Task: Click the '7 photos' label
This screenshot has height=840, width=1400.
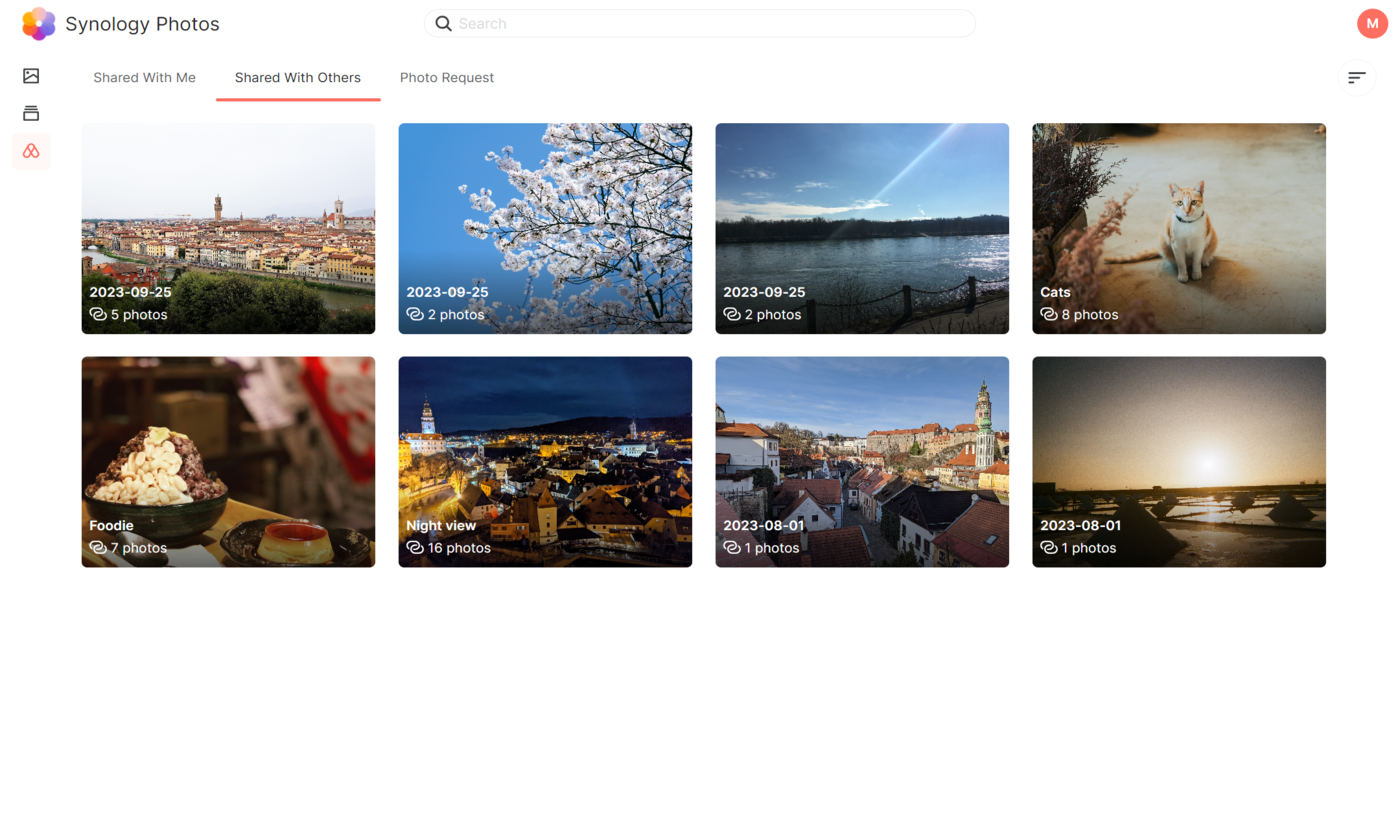Action: pyautogui.click(x=139, y=547)
